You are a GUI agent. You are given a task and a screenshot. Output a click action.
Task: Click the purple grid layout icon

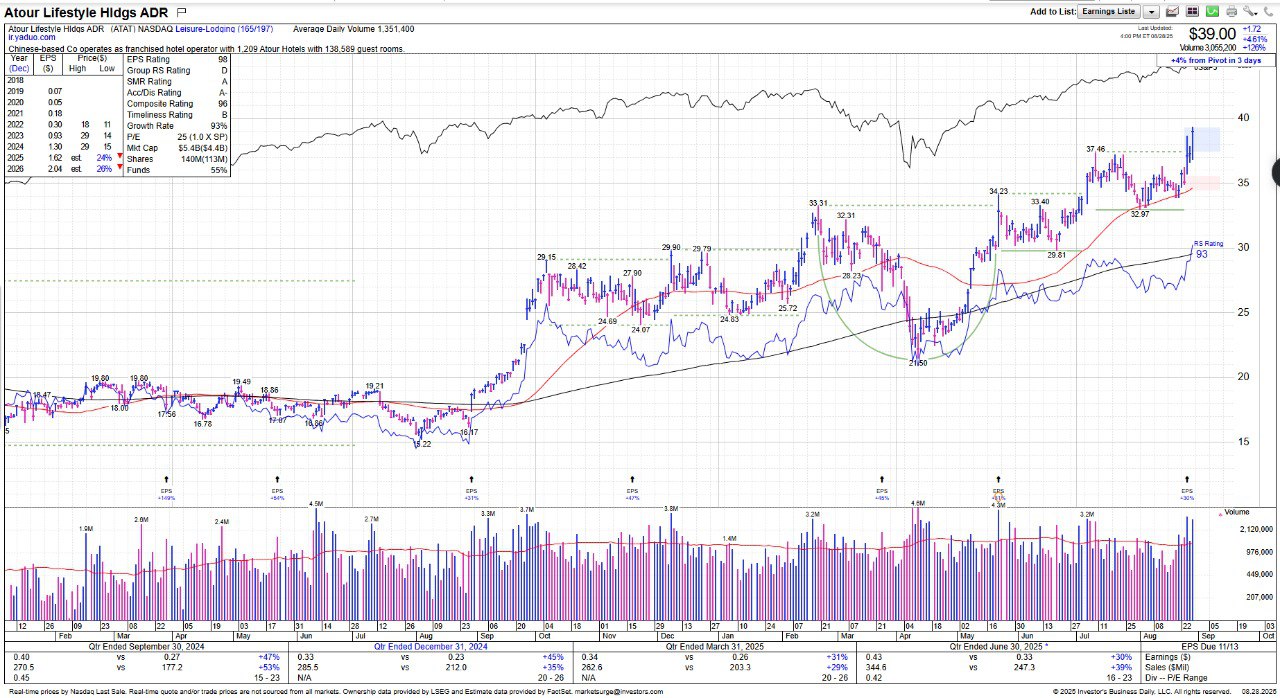point(1192,11)
